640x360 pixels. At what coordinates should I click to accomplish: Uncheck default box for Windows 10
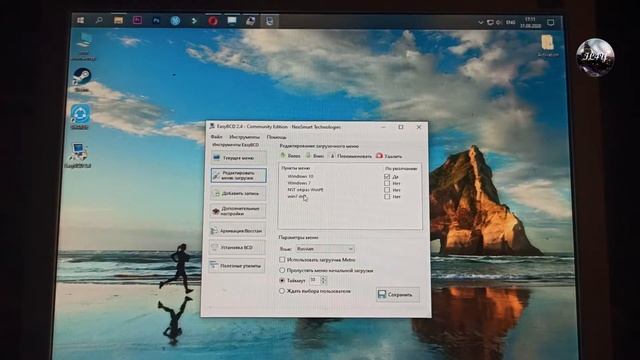[x=387, y=177]
